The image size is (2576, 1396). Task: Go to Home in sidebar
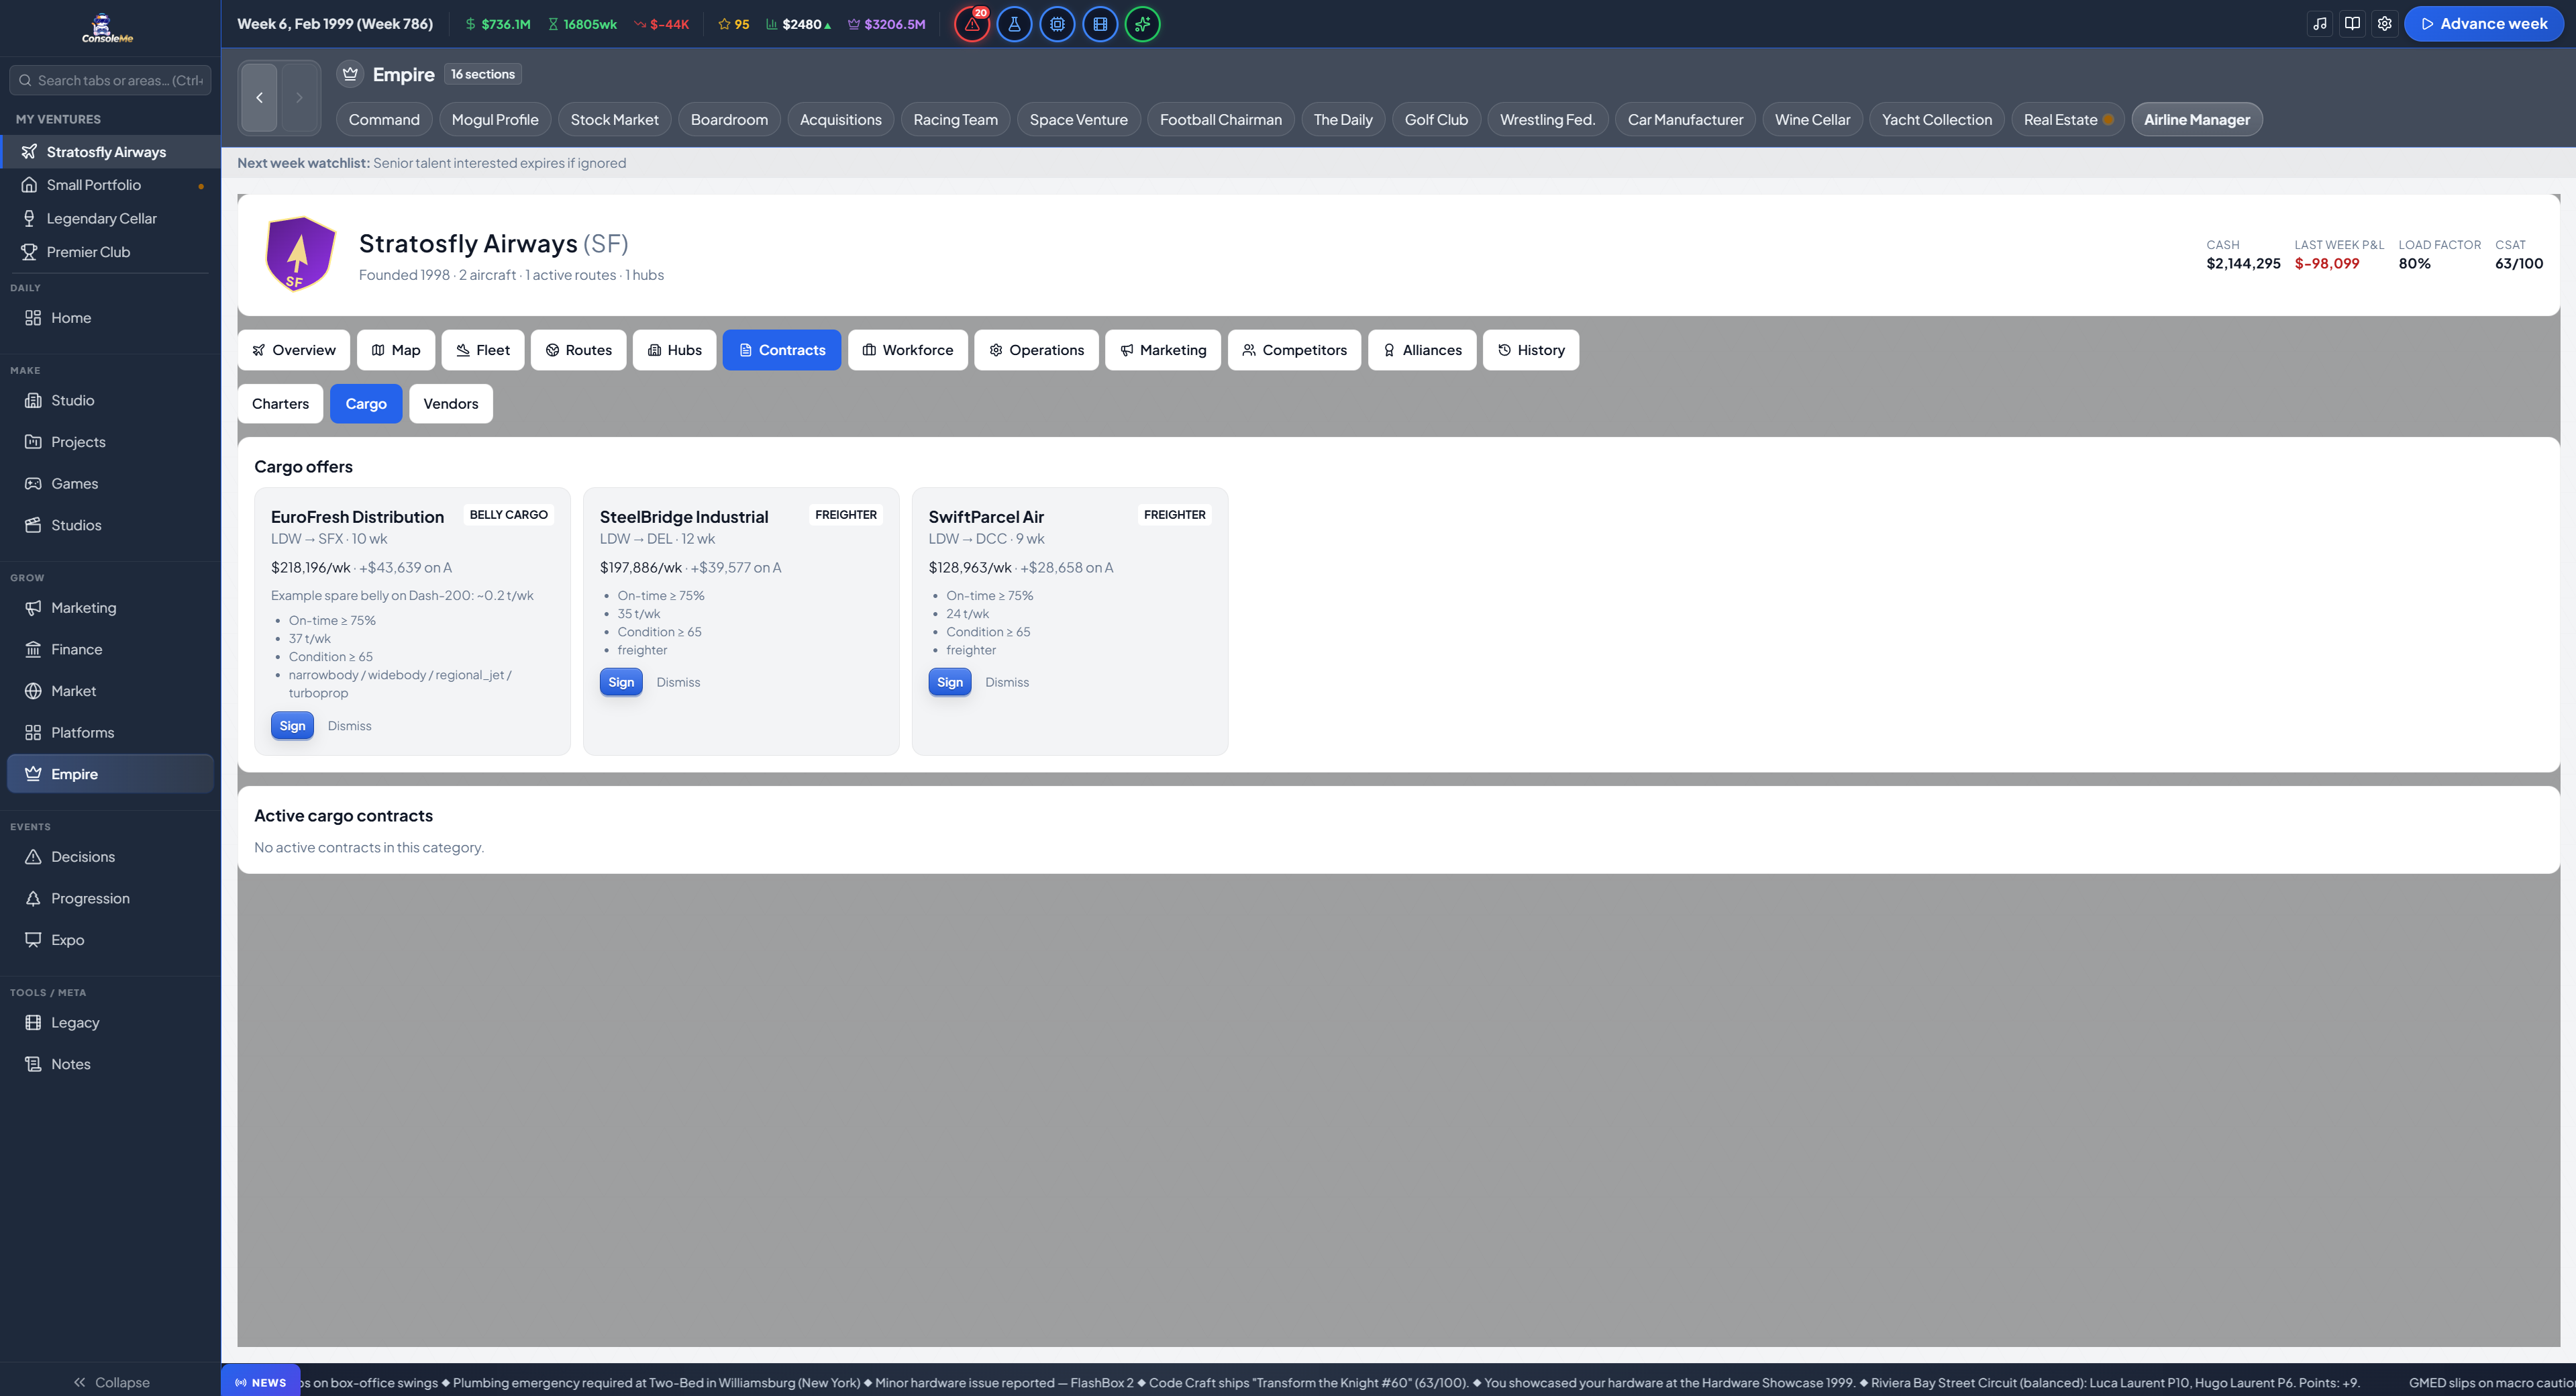(x=110, y=318)
